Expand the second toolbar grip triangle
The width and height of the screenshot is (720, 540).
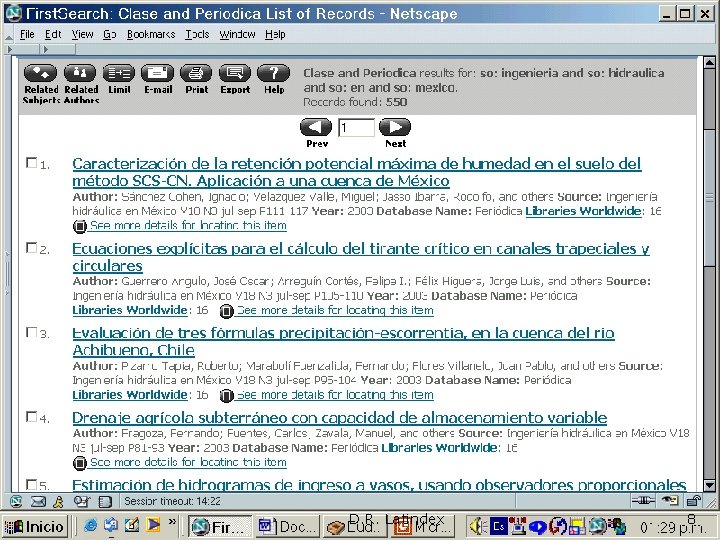click(x=46, y=49)
